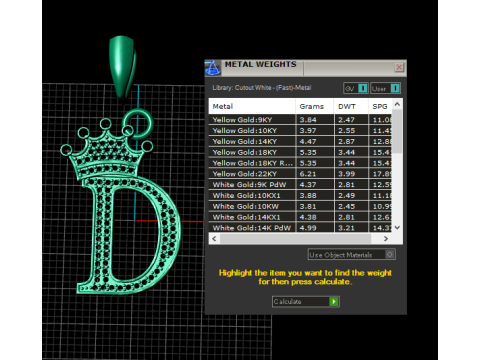Click the Metal column header

coord(252,106)
